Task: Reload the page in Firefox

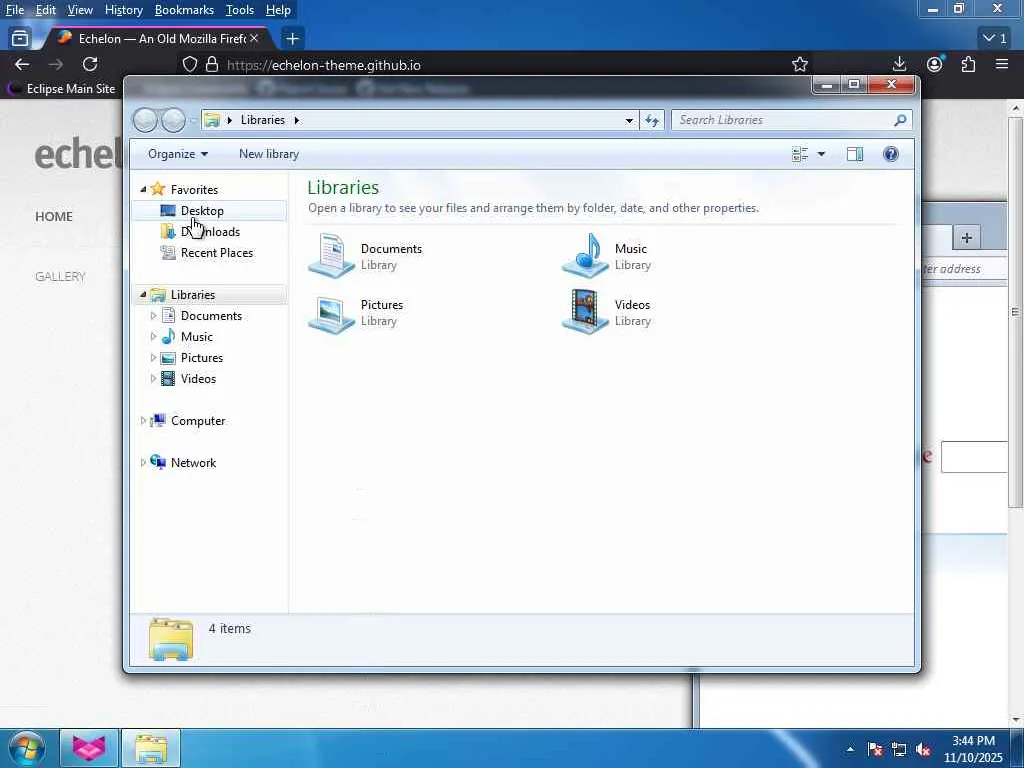Action: tap(90, 64)
